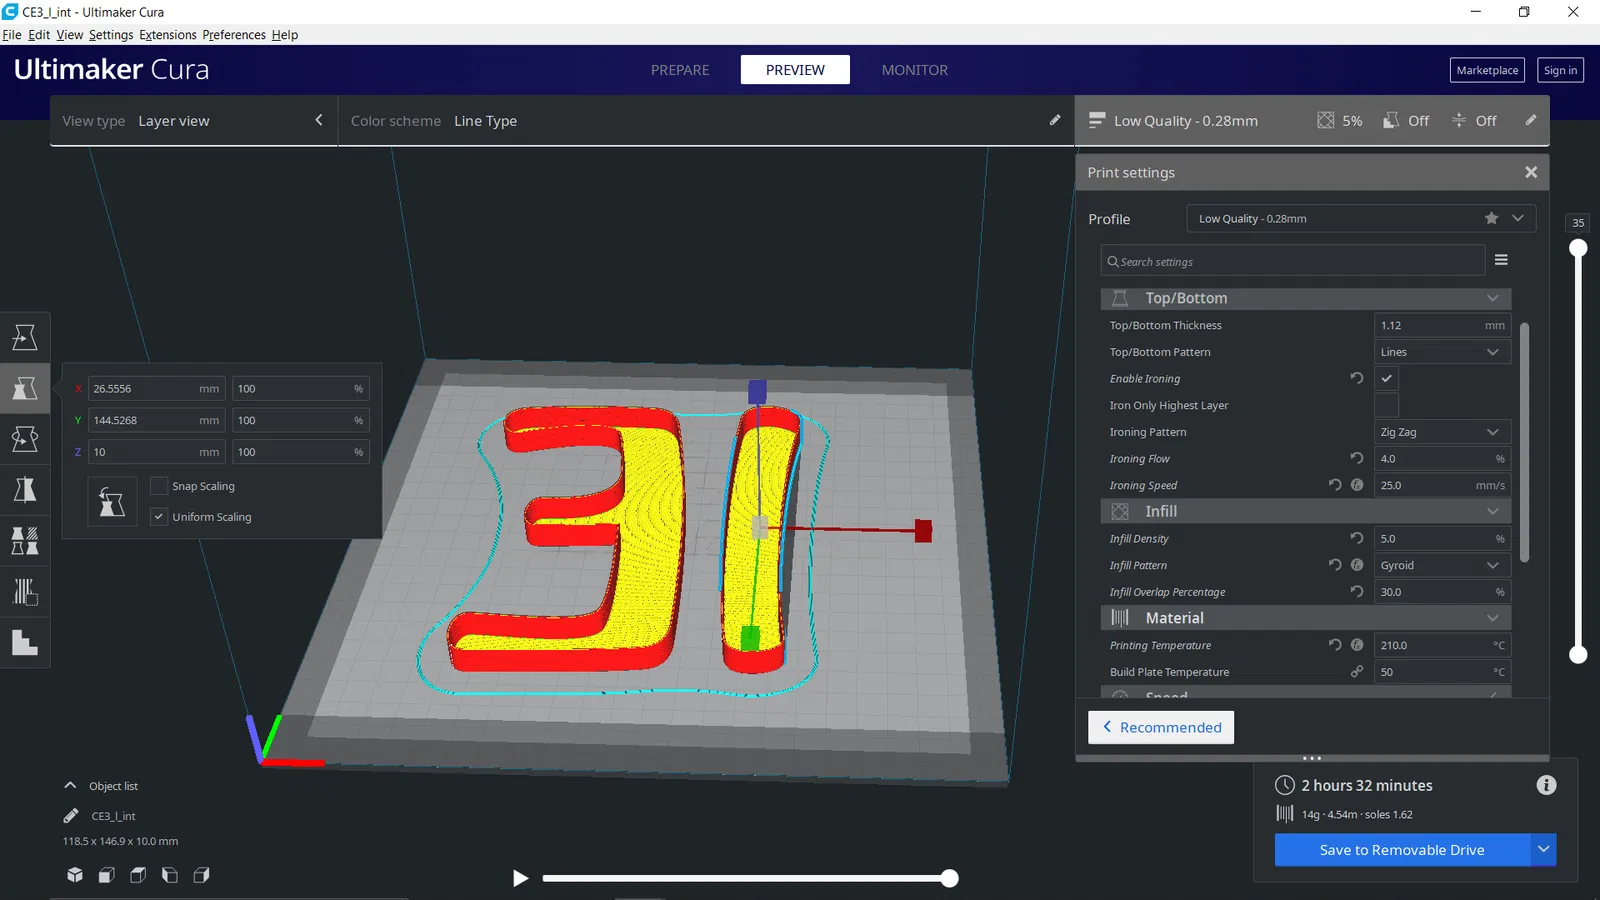
Task: Open the Per Model Settings tool
Action: 25,541
